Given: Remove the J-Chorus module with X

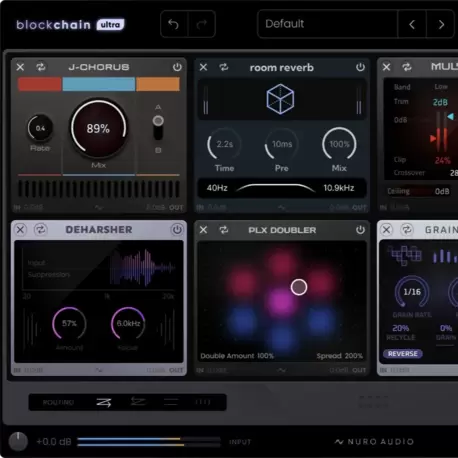Looking at the screenshot, I should point(20,67).
